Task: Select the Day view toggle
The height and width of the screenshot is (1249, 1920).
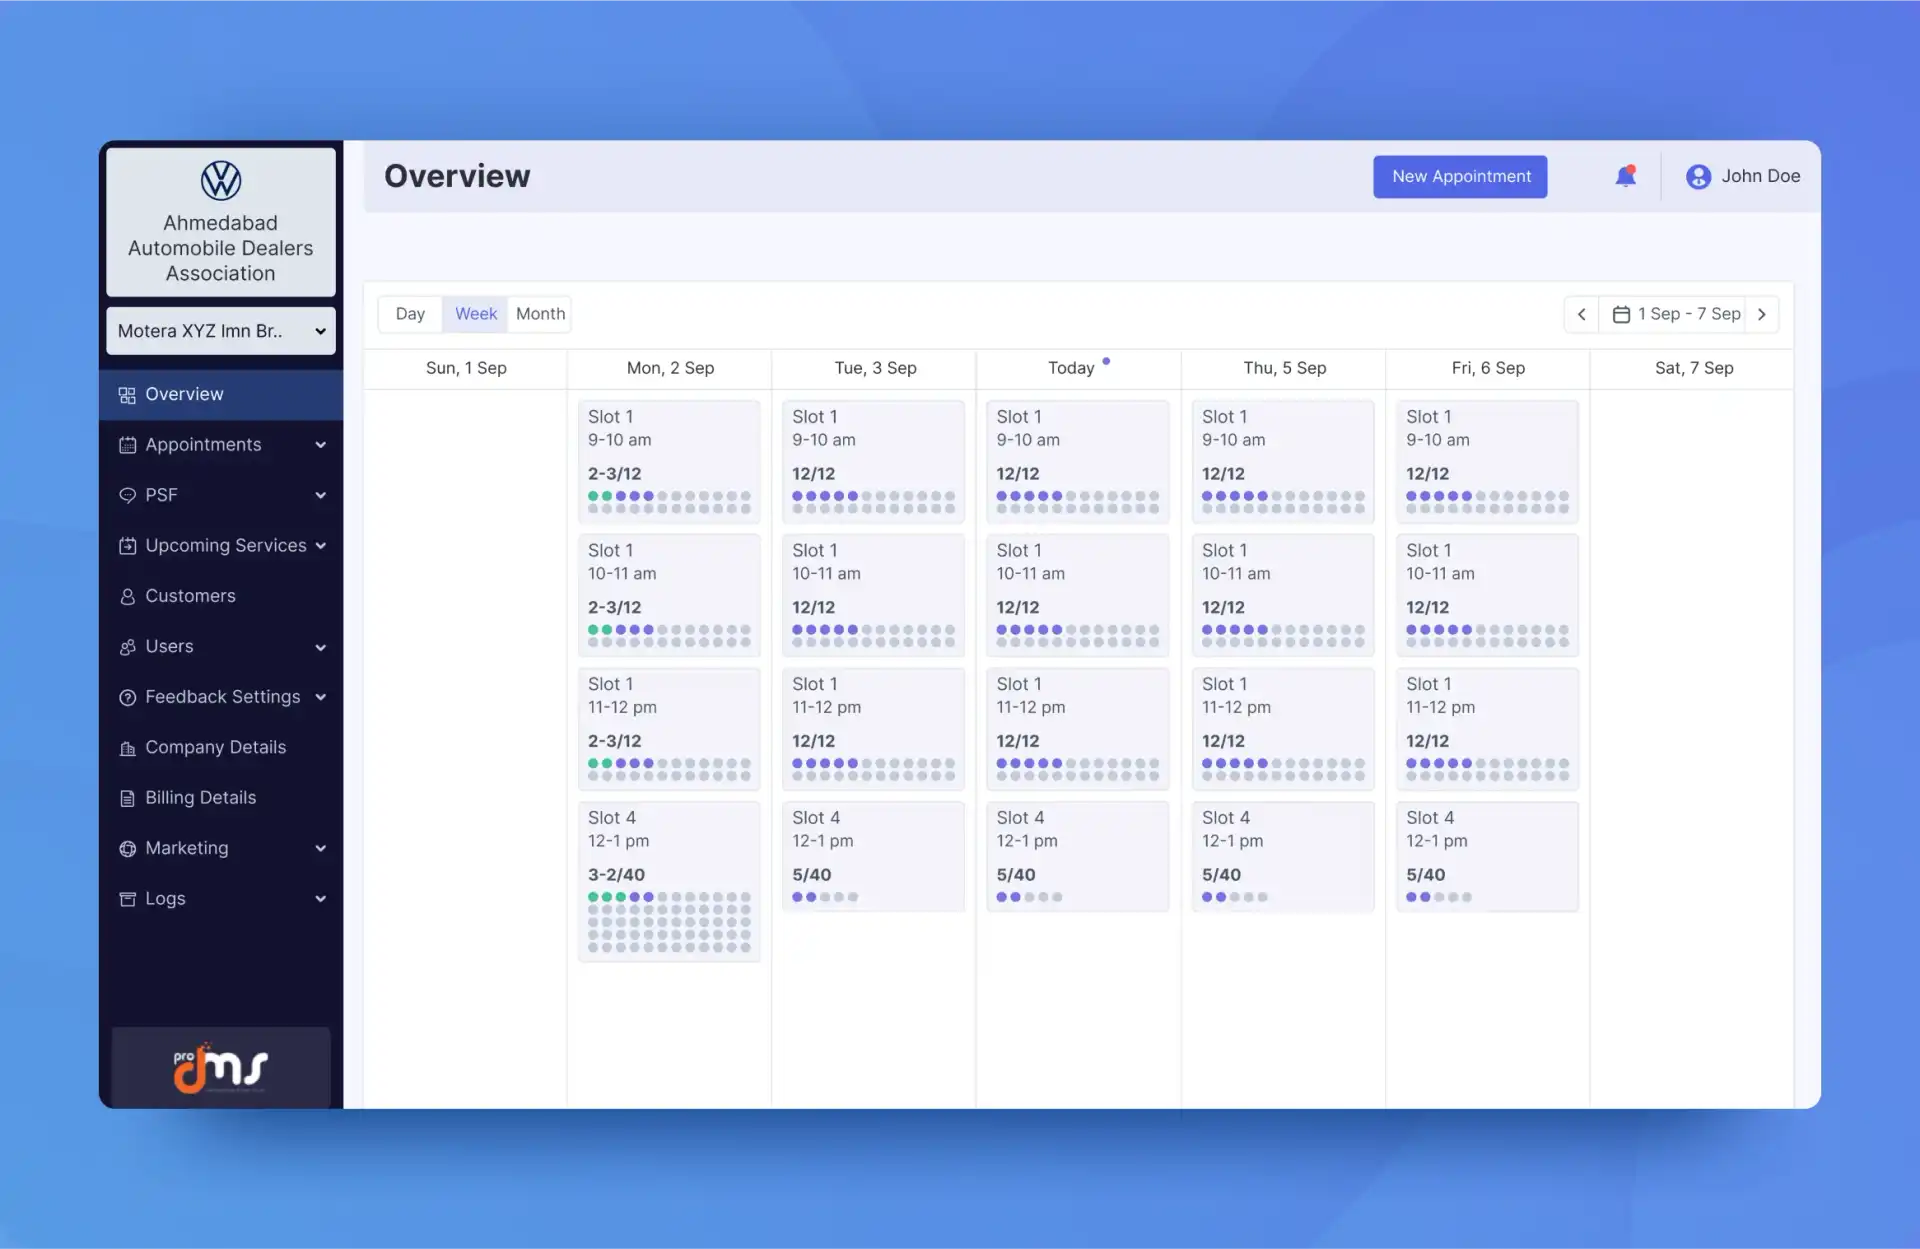Action: pyautogui.click(x=410, y=313)
